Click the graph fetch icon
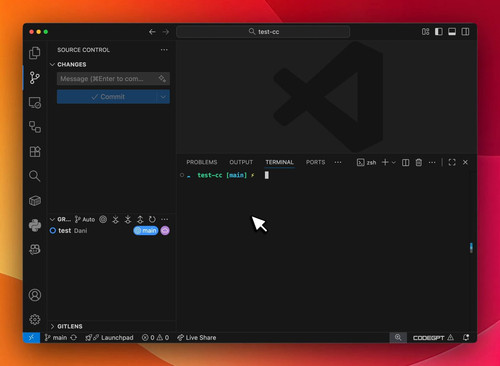The width and height of the screenshot is (500, 366). [x=115, y=219]
